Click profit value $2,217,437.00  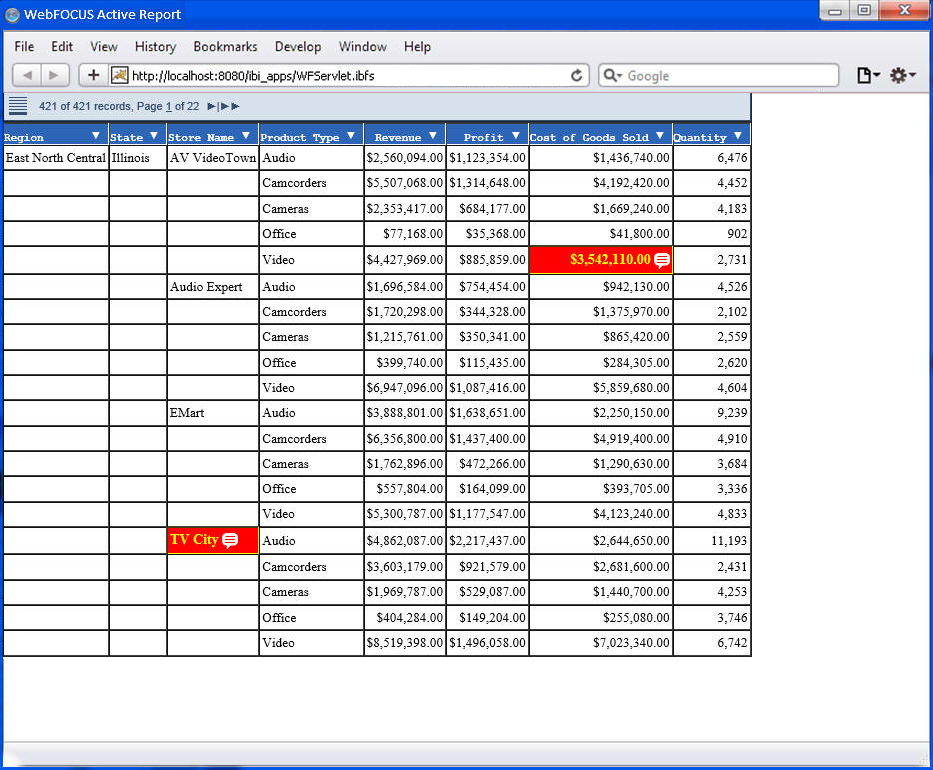pyautogui.click(x=487, y=541)
